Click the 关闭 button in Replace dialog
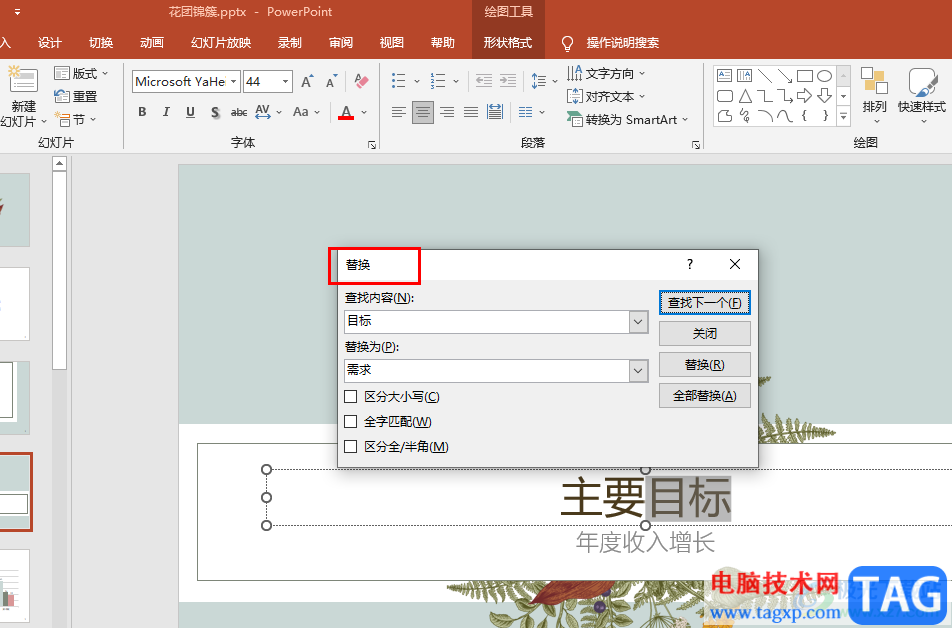Viewport: 952px width, 628px height. (704, 333)
